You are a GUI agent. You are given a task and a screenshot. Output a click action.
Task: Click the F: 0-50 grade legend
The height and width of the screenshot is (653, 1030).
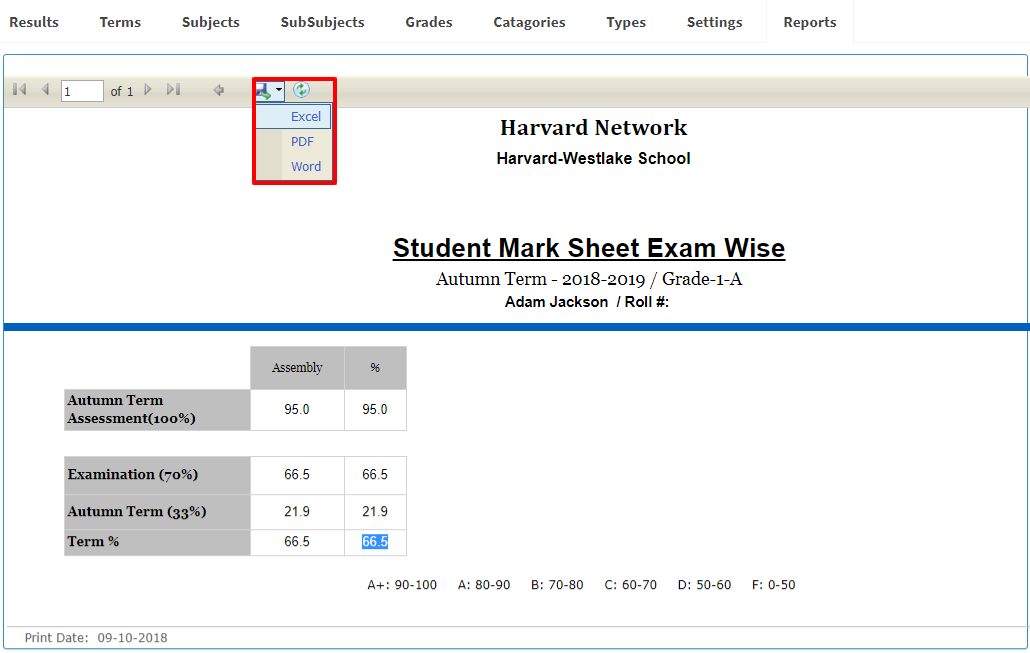coord(773,585)
